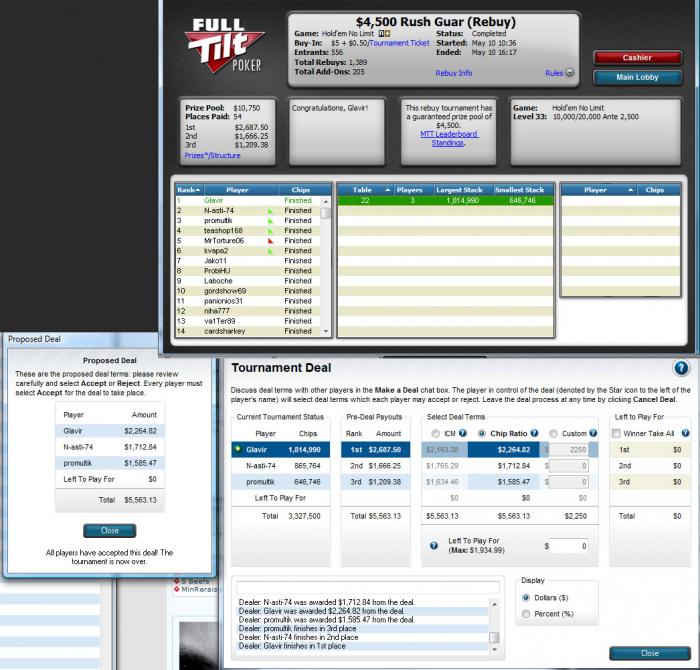Sort tables list by Table column header
Viewport: 700px width, 670px height.
click(365, 190)
